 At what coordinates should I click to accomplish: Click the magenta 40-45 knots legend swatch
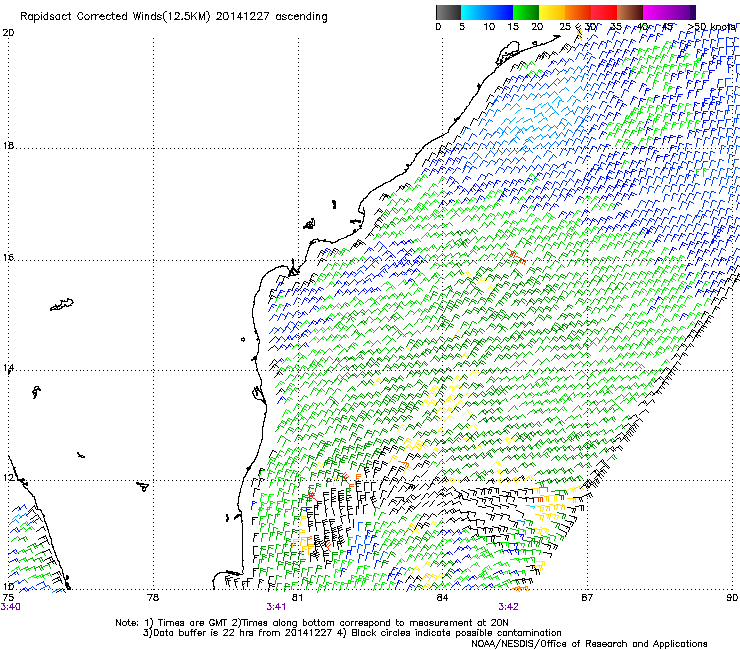click(x=656, y=12)
